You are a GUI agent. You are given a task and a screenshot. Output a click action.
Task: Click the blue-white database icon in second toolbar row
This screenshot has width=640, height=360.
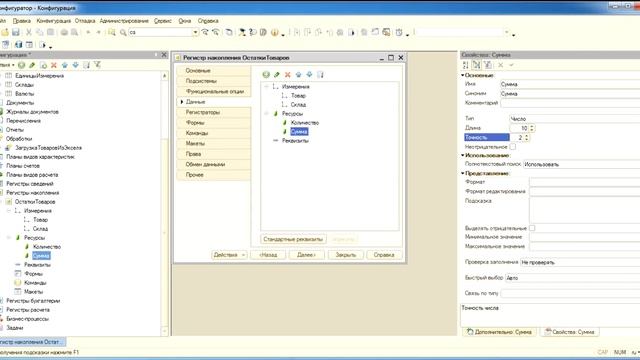(18, 44)
